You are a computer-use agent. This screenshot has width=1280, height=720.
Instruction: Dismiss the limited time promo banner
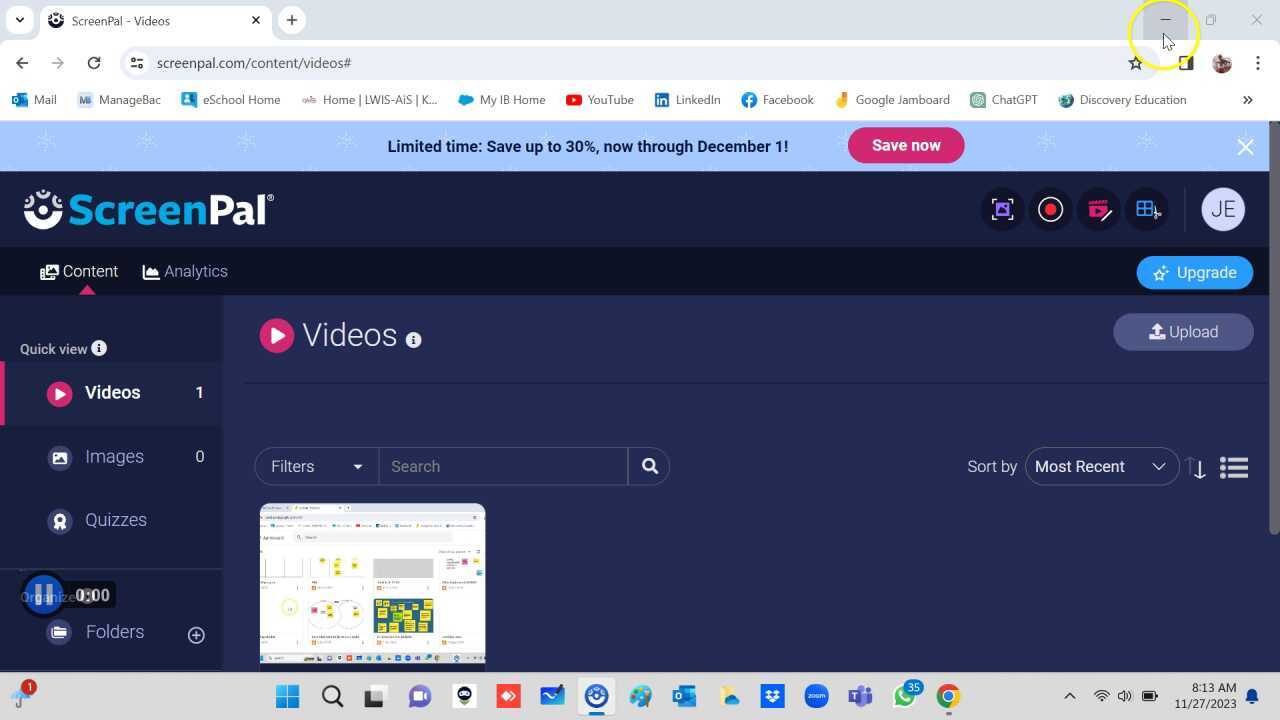[x=1245, y=147]
